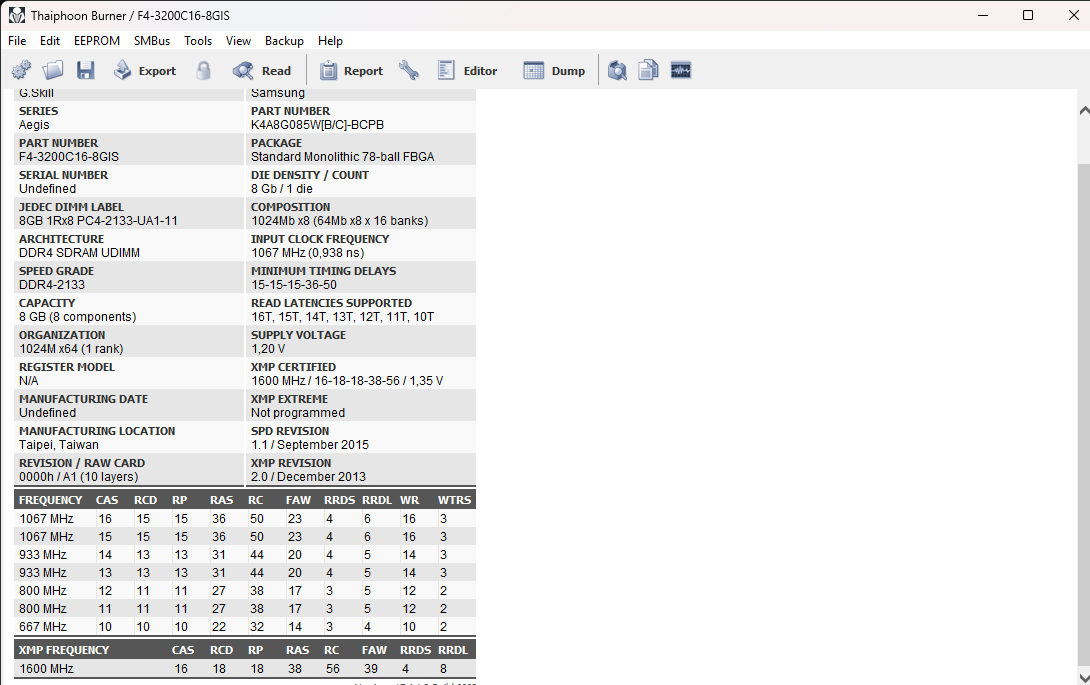This screenshot has height=685, width=1090.
Task: Click the composition 1024Mb x8 value
Action: click(x=339, y=220)
